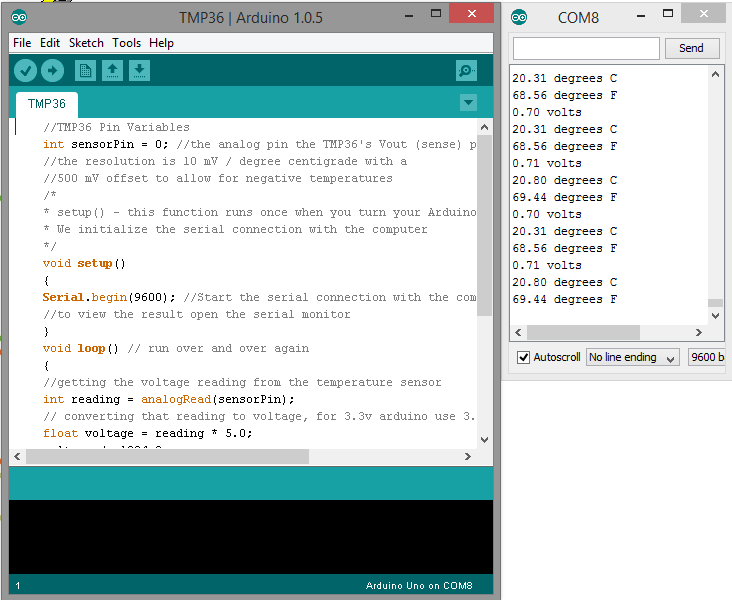Image resolution: width=732 pixels, height=600 pixels.
Task: Click the 'void loop()' code line
Action: click(176, 348)
